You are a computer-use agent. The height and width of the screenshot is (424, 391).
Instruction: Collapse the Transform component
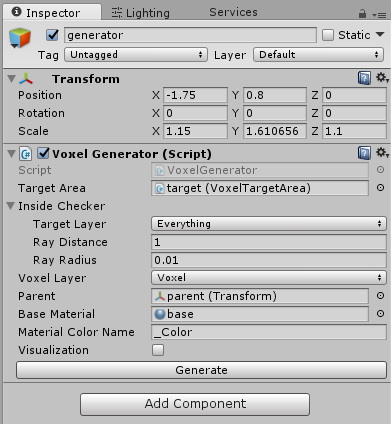[11, 79]
